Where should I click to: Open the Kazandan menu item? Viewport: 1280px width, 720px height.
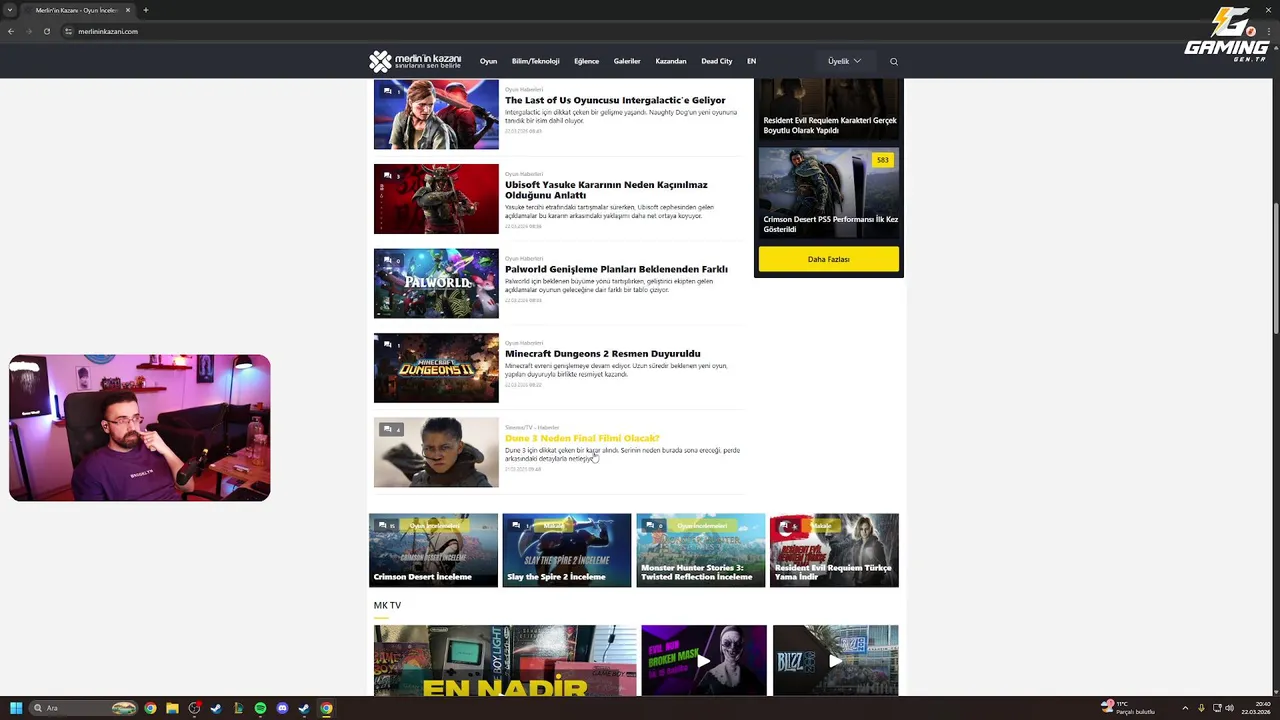[671, 61]
